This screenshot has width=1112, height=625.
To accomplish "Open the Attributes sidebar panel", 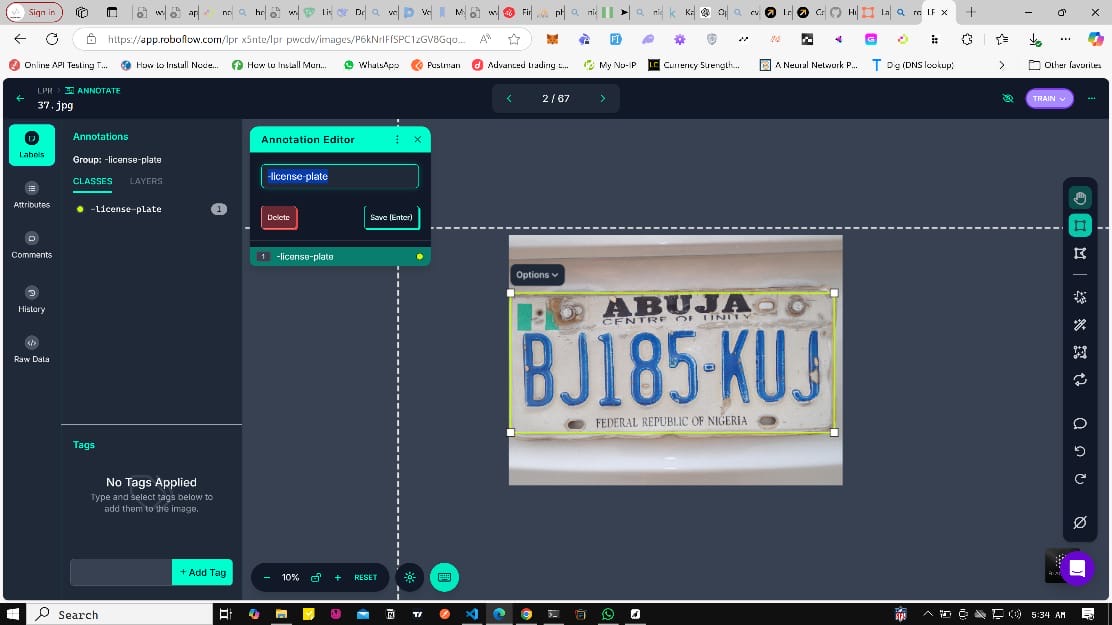I will (31, 194).
